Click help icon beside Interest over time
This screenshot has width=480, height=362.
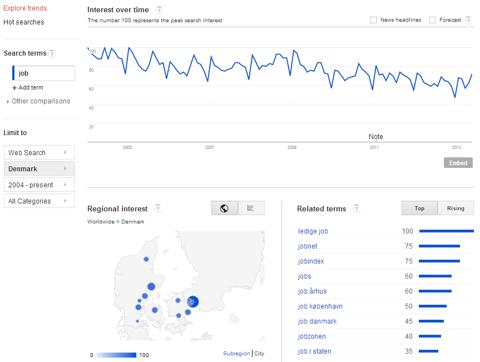click(x=159, y=10)
